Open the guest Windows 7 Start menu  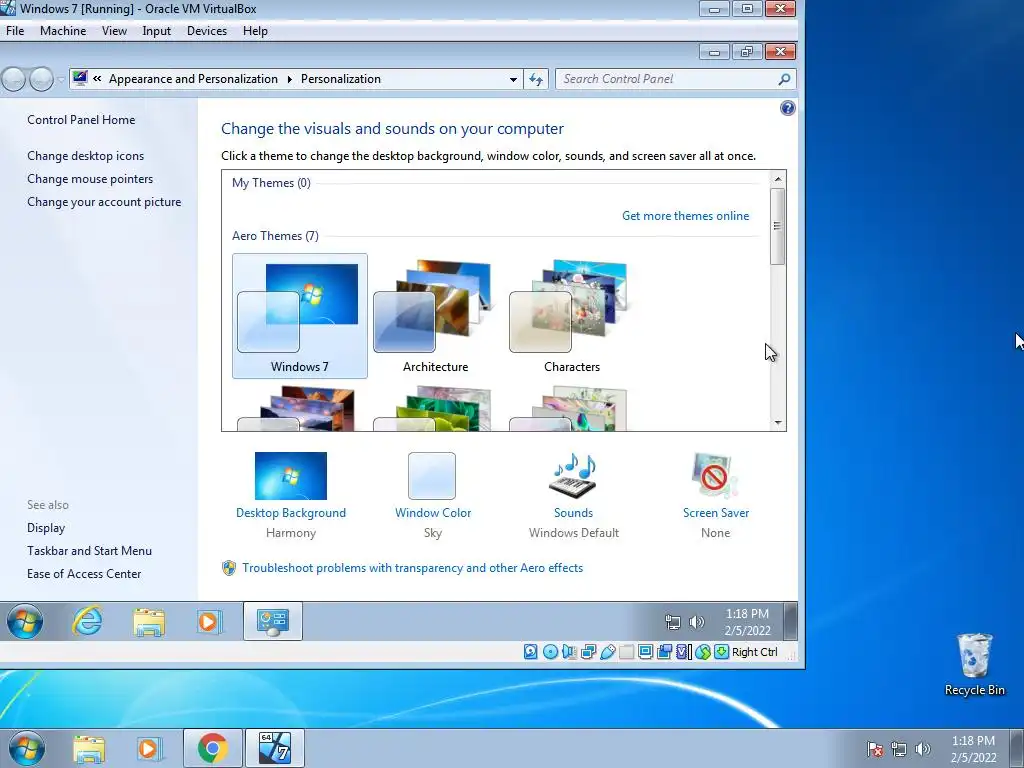click(x=25, y=621)
